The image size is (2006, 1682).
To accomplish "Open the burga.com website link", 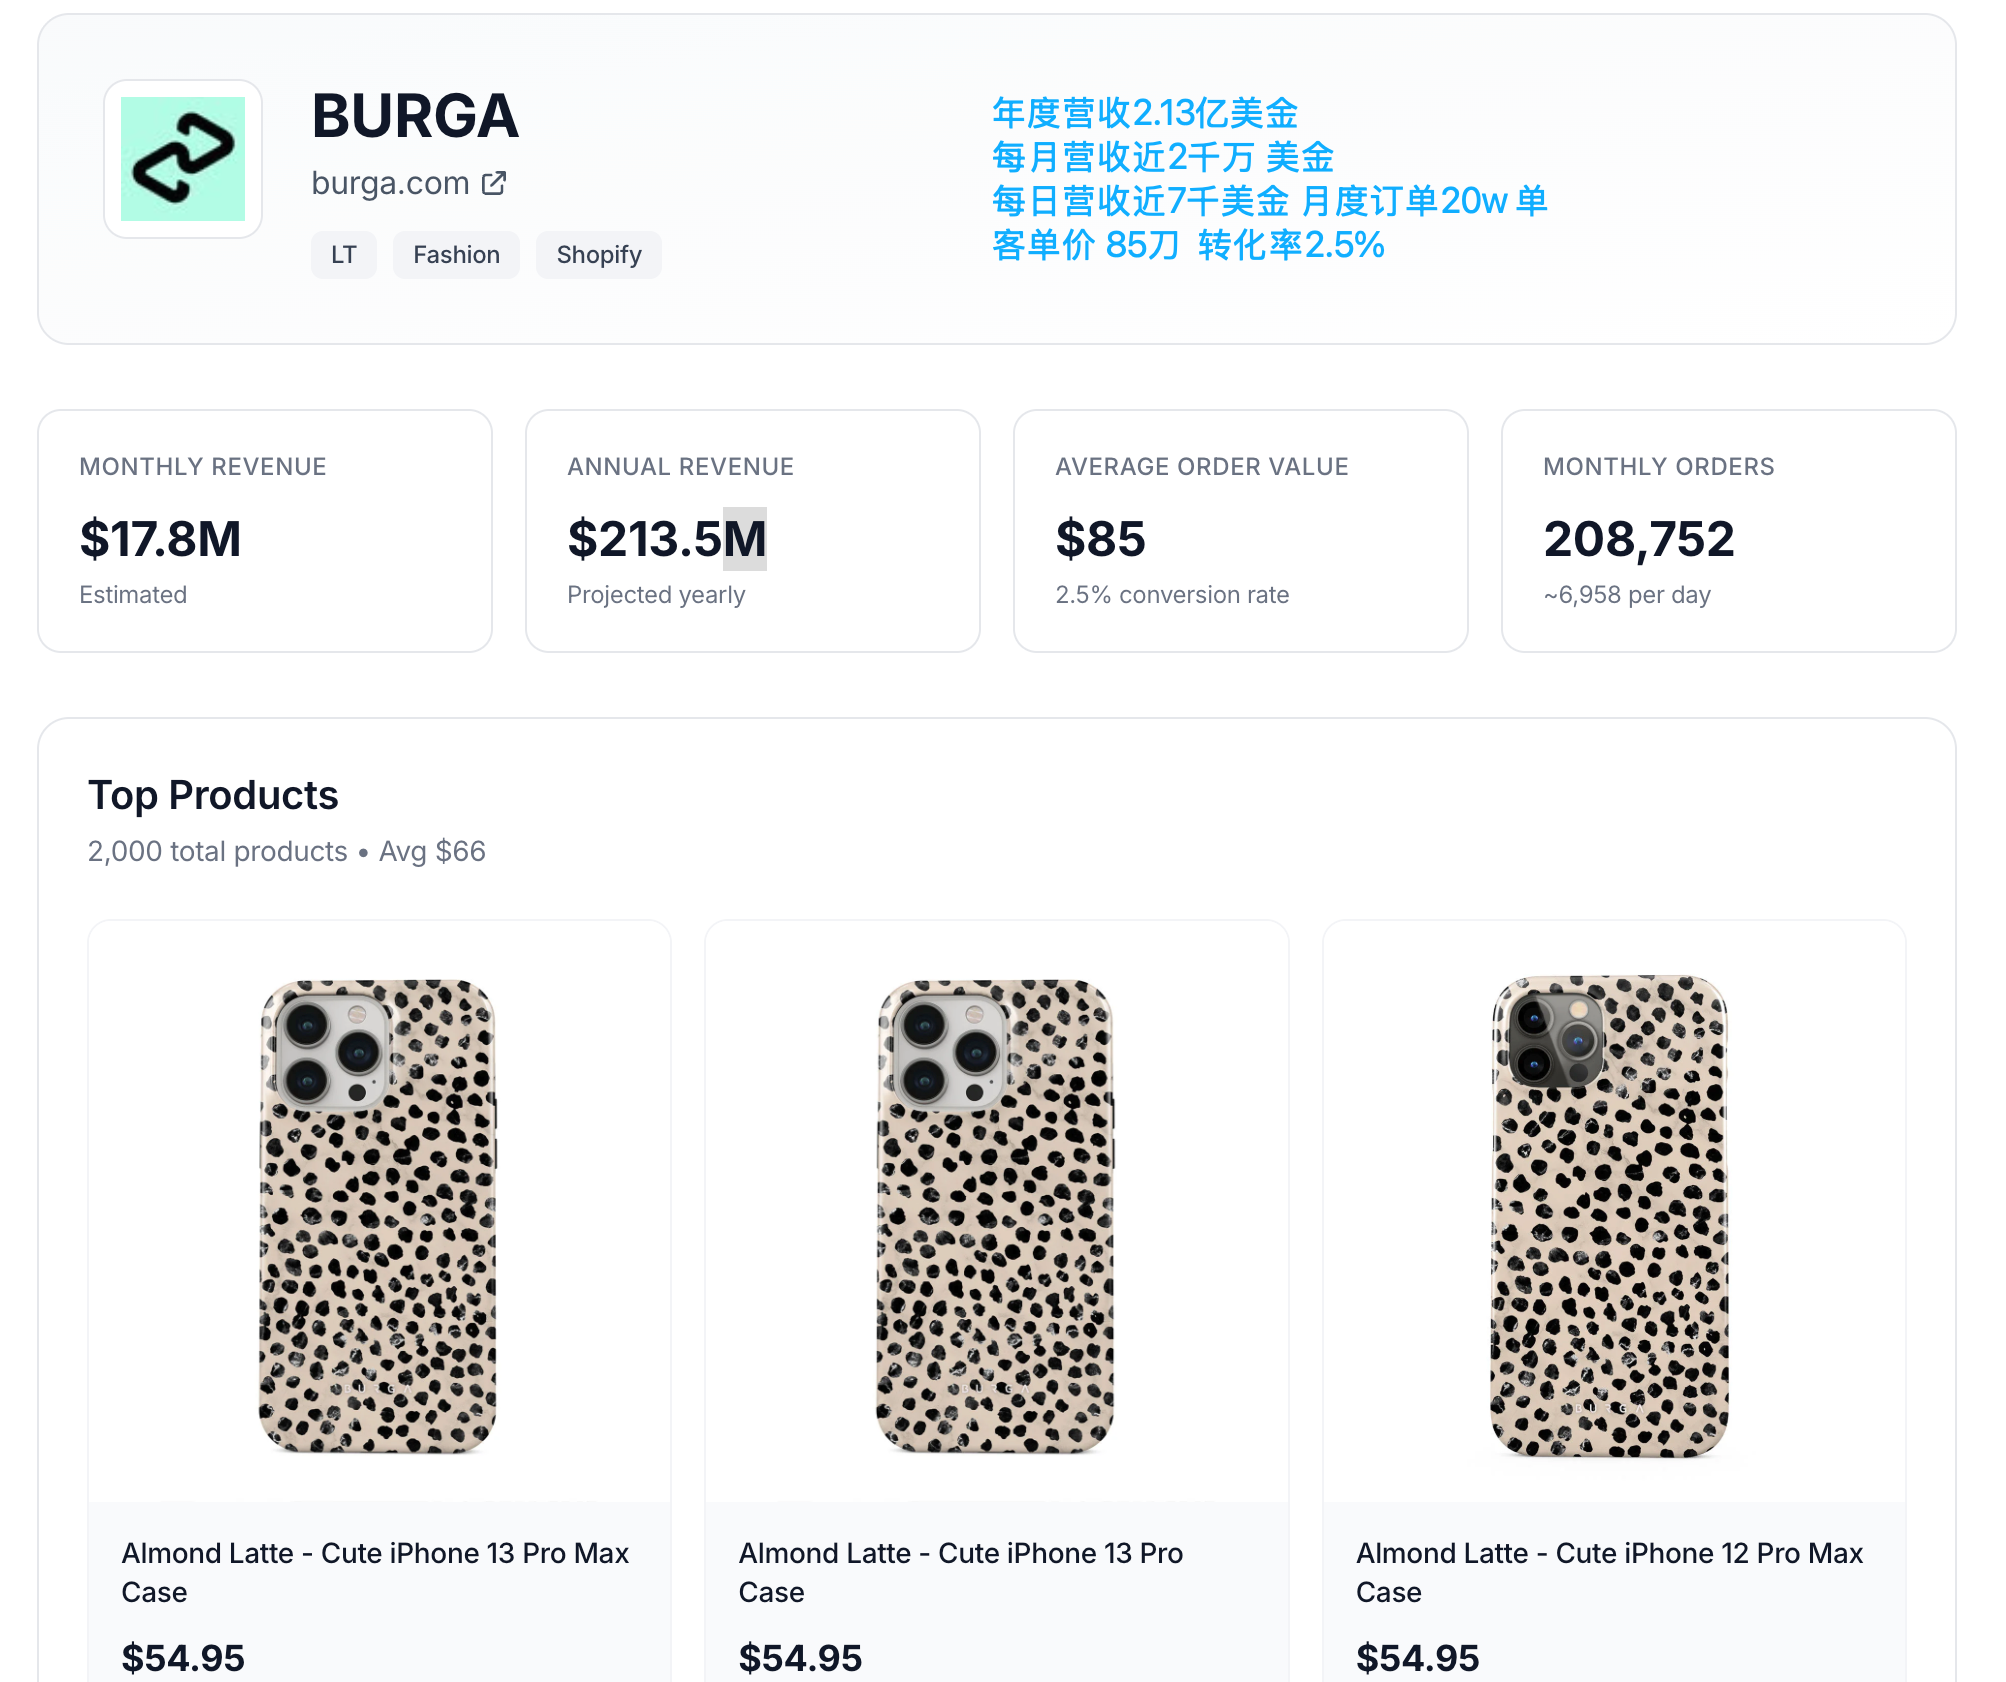I will pyautogui.click(x=390, y=183).
